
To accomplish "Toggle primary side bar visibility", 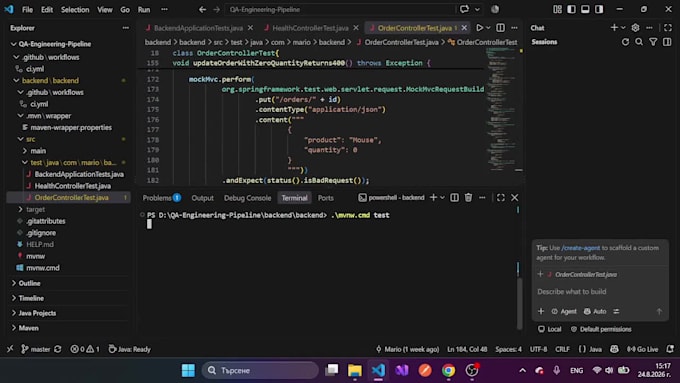I will [571, 9].
